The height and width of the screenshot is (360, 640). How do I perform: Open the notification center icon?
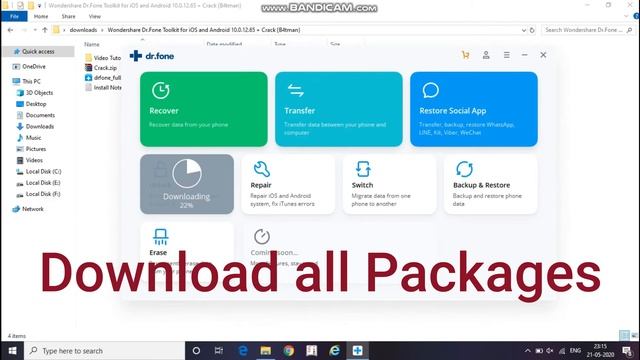pos(627,351)
